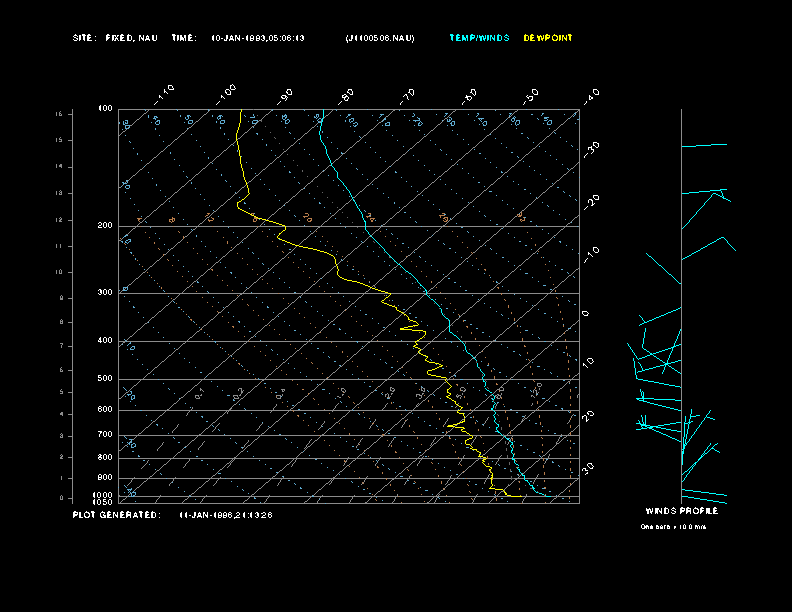This screenshot has height=612, width=792.
Task: Select the 200 pressure level label
Action: coord(104,226)
